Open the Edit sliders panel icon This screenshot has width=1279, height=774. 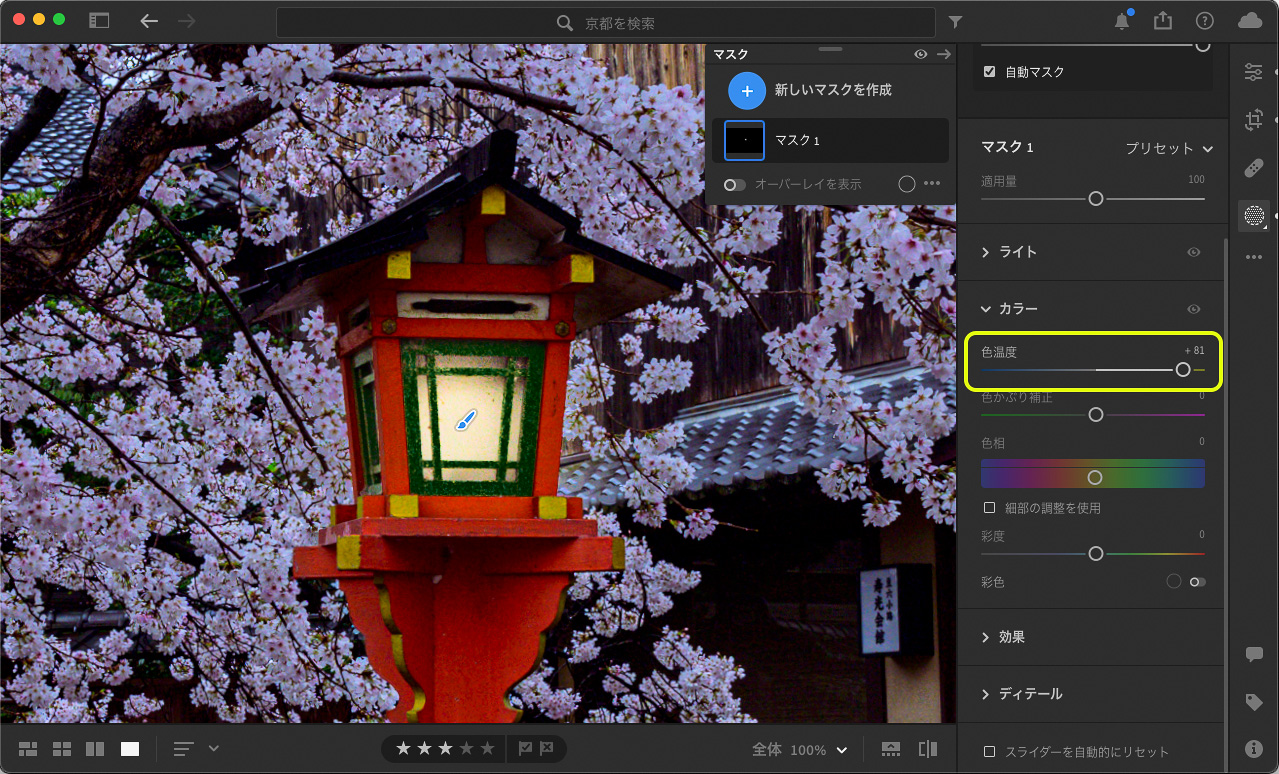click(x=1253, y=72)
